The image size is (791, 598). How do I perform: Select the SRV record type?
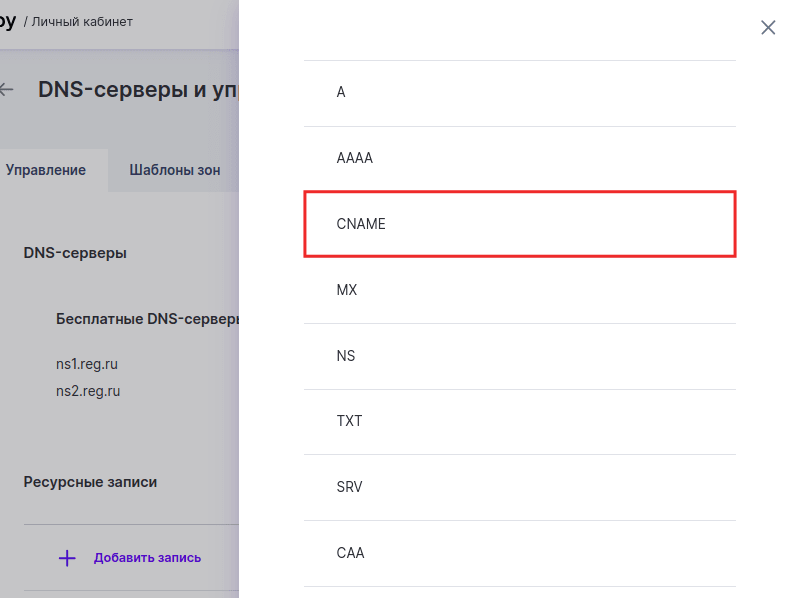tap(520, 487)
